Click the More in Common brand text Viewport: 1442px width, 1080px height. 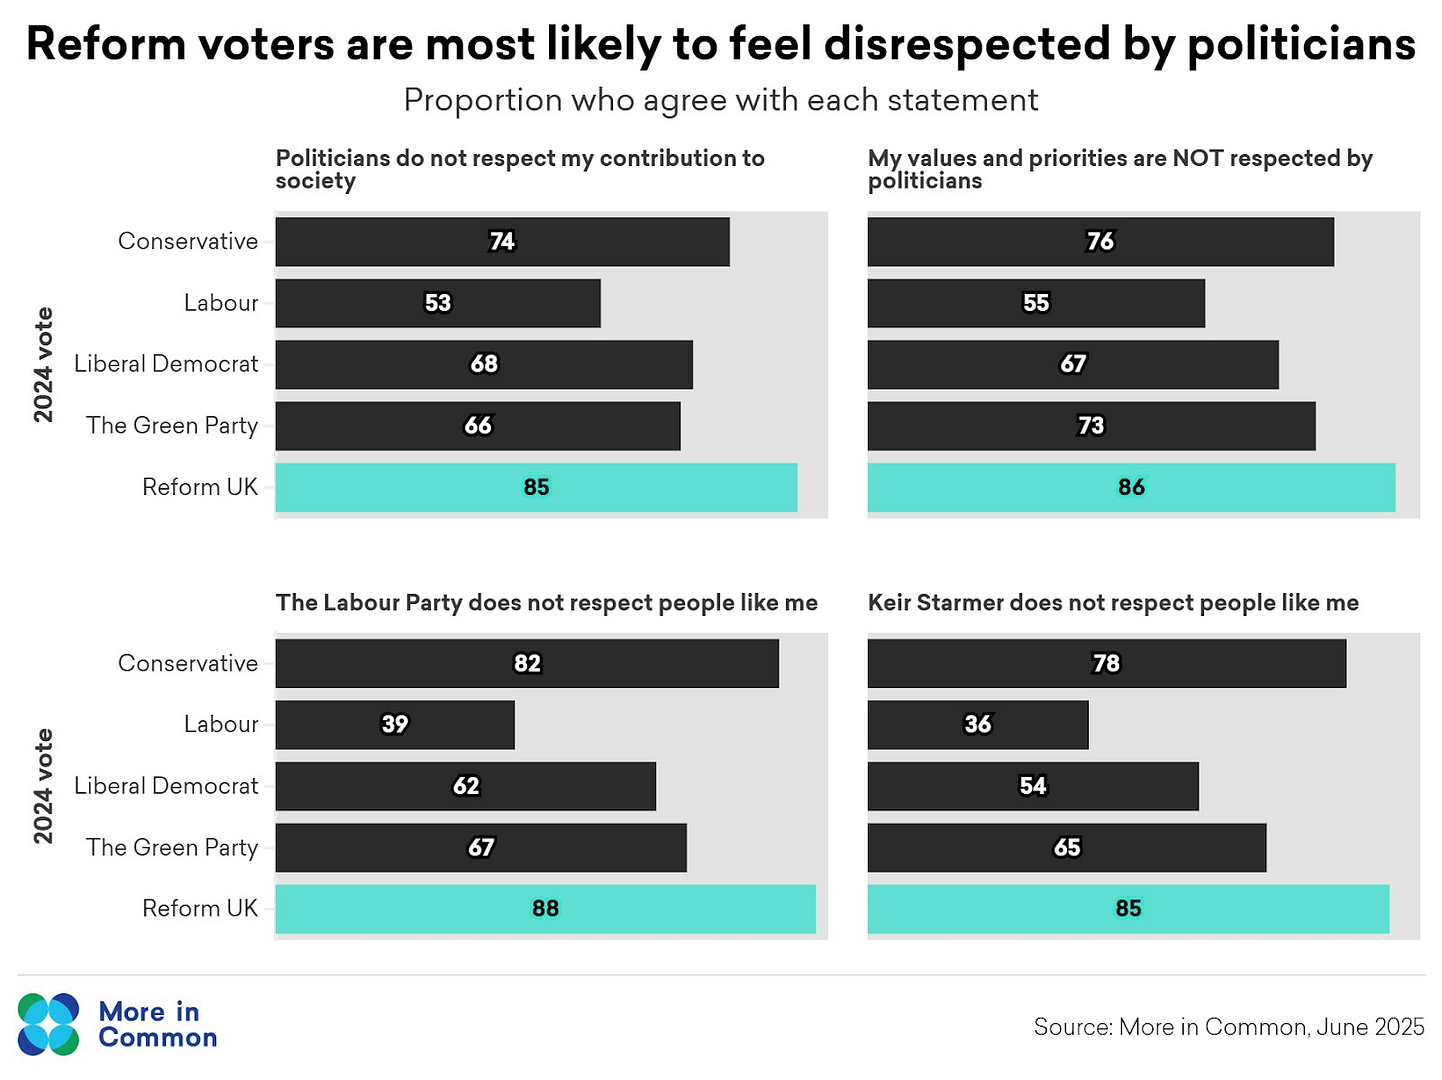click(157, 1024)
